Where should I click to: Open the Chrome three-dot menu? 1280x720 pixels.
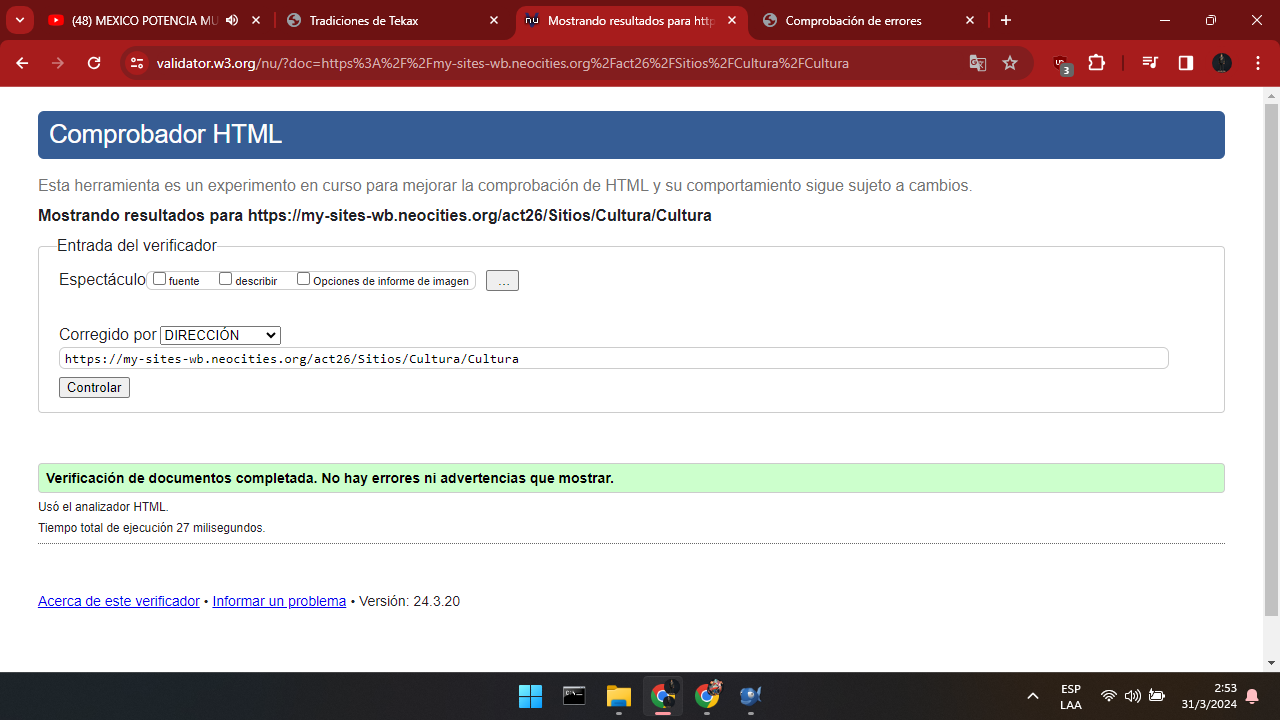pos(1256,63)
